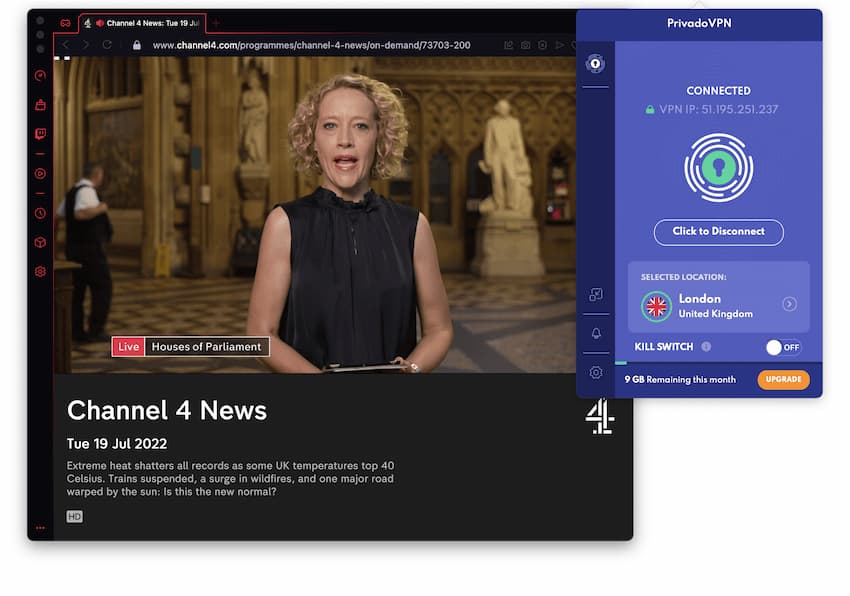Click the 9 GB Remaining this month text
Screen dimensions: 850x596
point(680,380)
